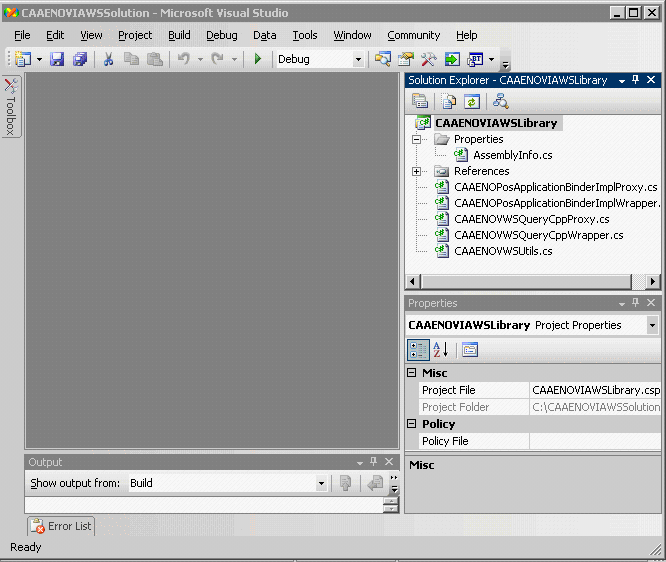Toggle auto-hide pin on Solution Explorer

(x=635, y=79)
